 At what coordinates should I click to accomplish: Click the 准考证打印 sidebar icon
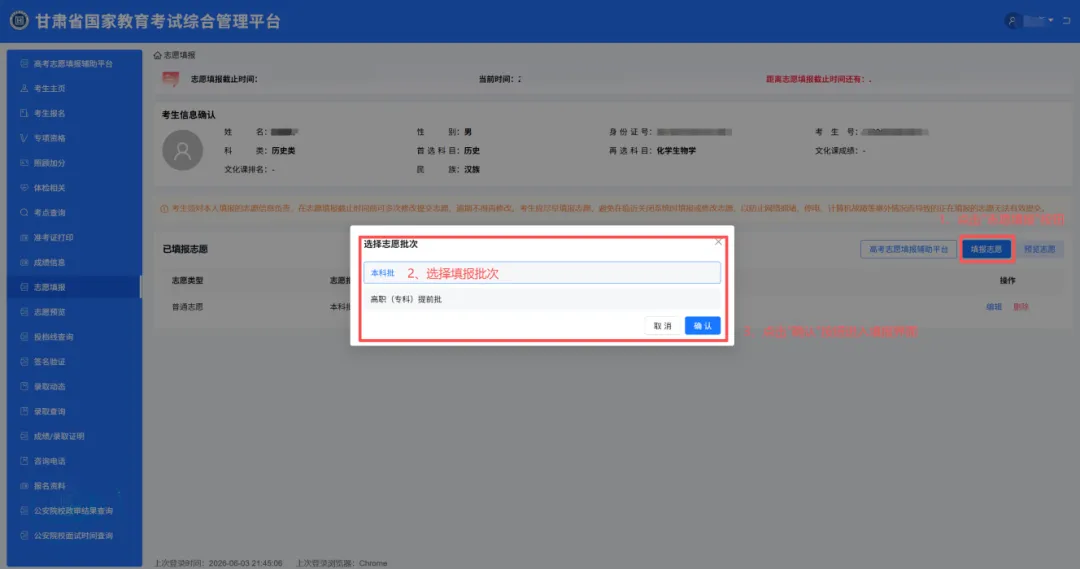click(x=24, y=237)
